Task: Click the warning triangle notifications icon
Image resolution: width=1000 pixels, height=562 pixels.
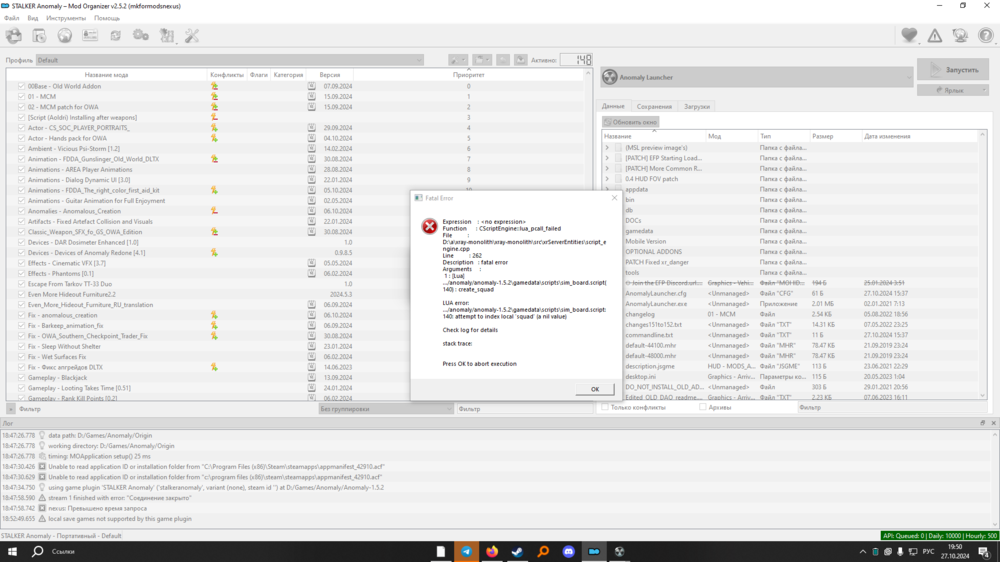Action: (934, 36)
